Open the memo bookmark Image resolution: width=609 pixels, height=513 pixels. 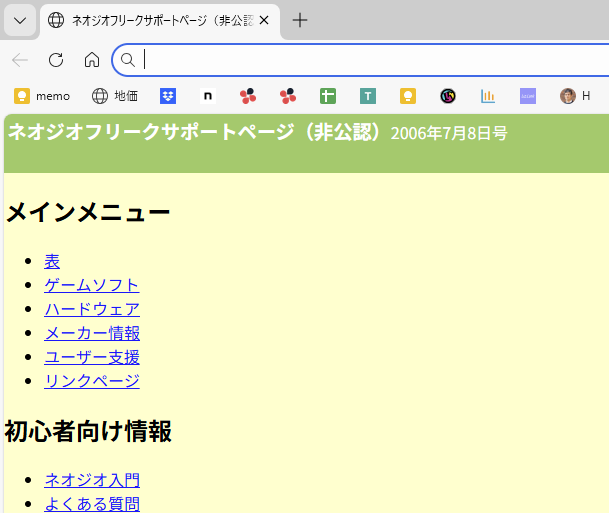pos(42,96)
